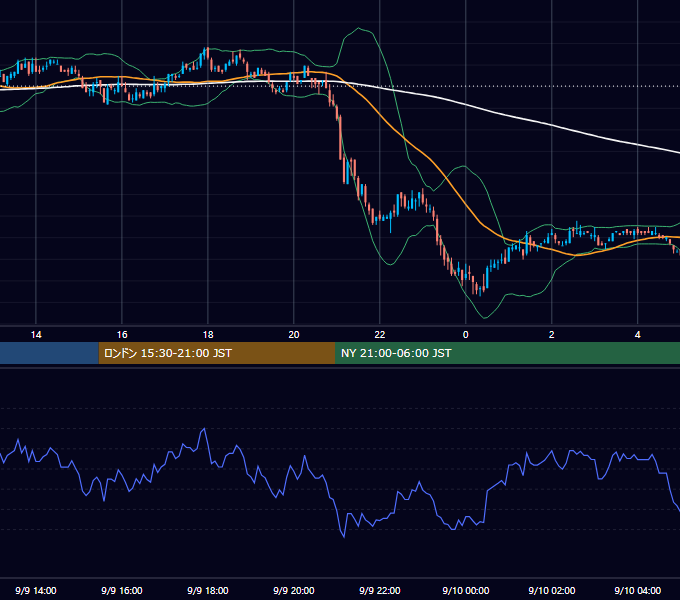Image resolution: width=680 pixels, height=600 pixels.
Task: Click the 9/10 00:00 date label
Action: point(465,590)
